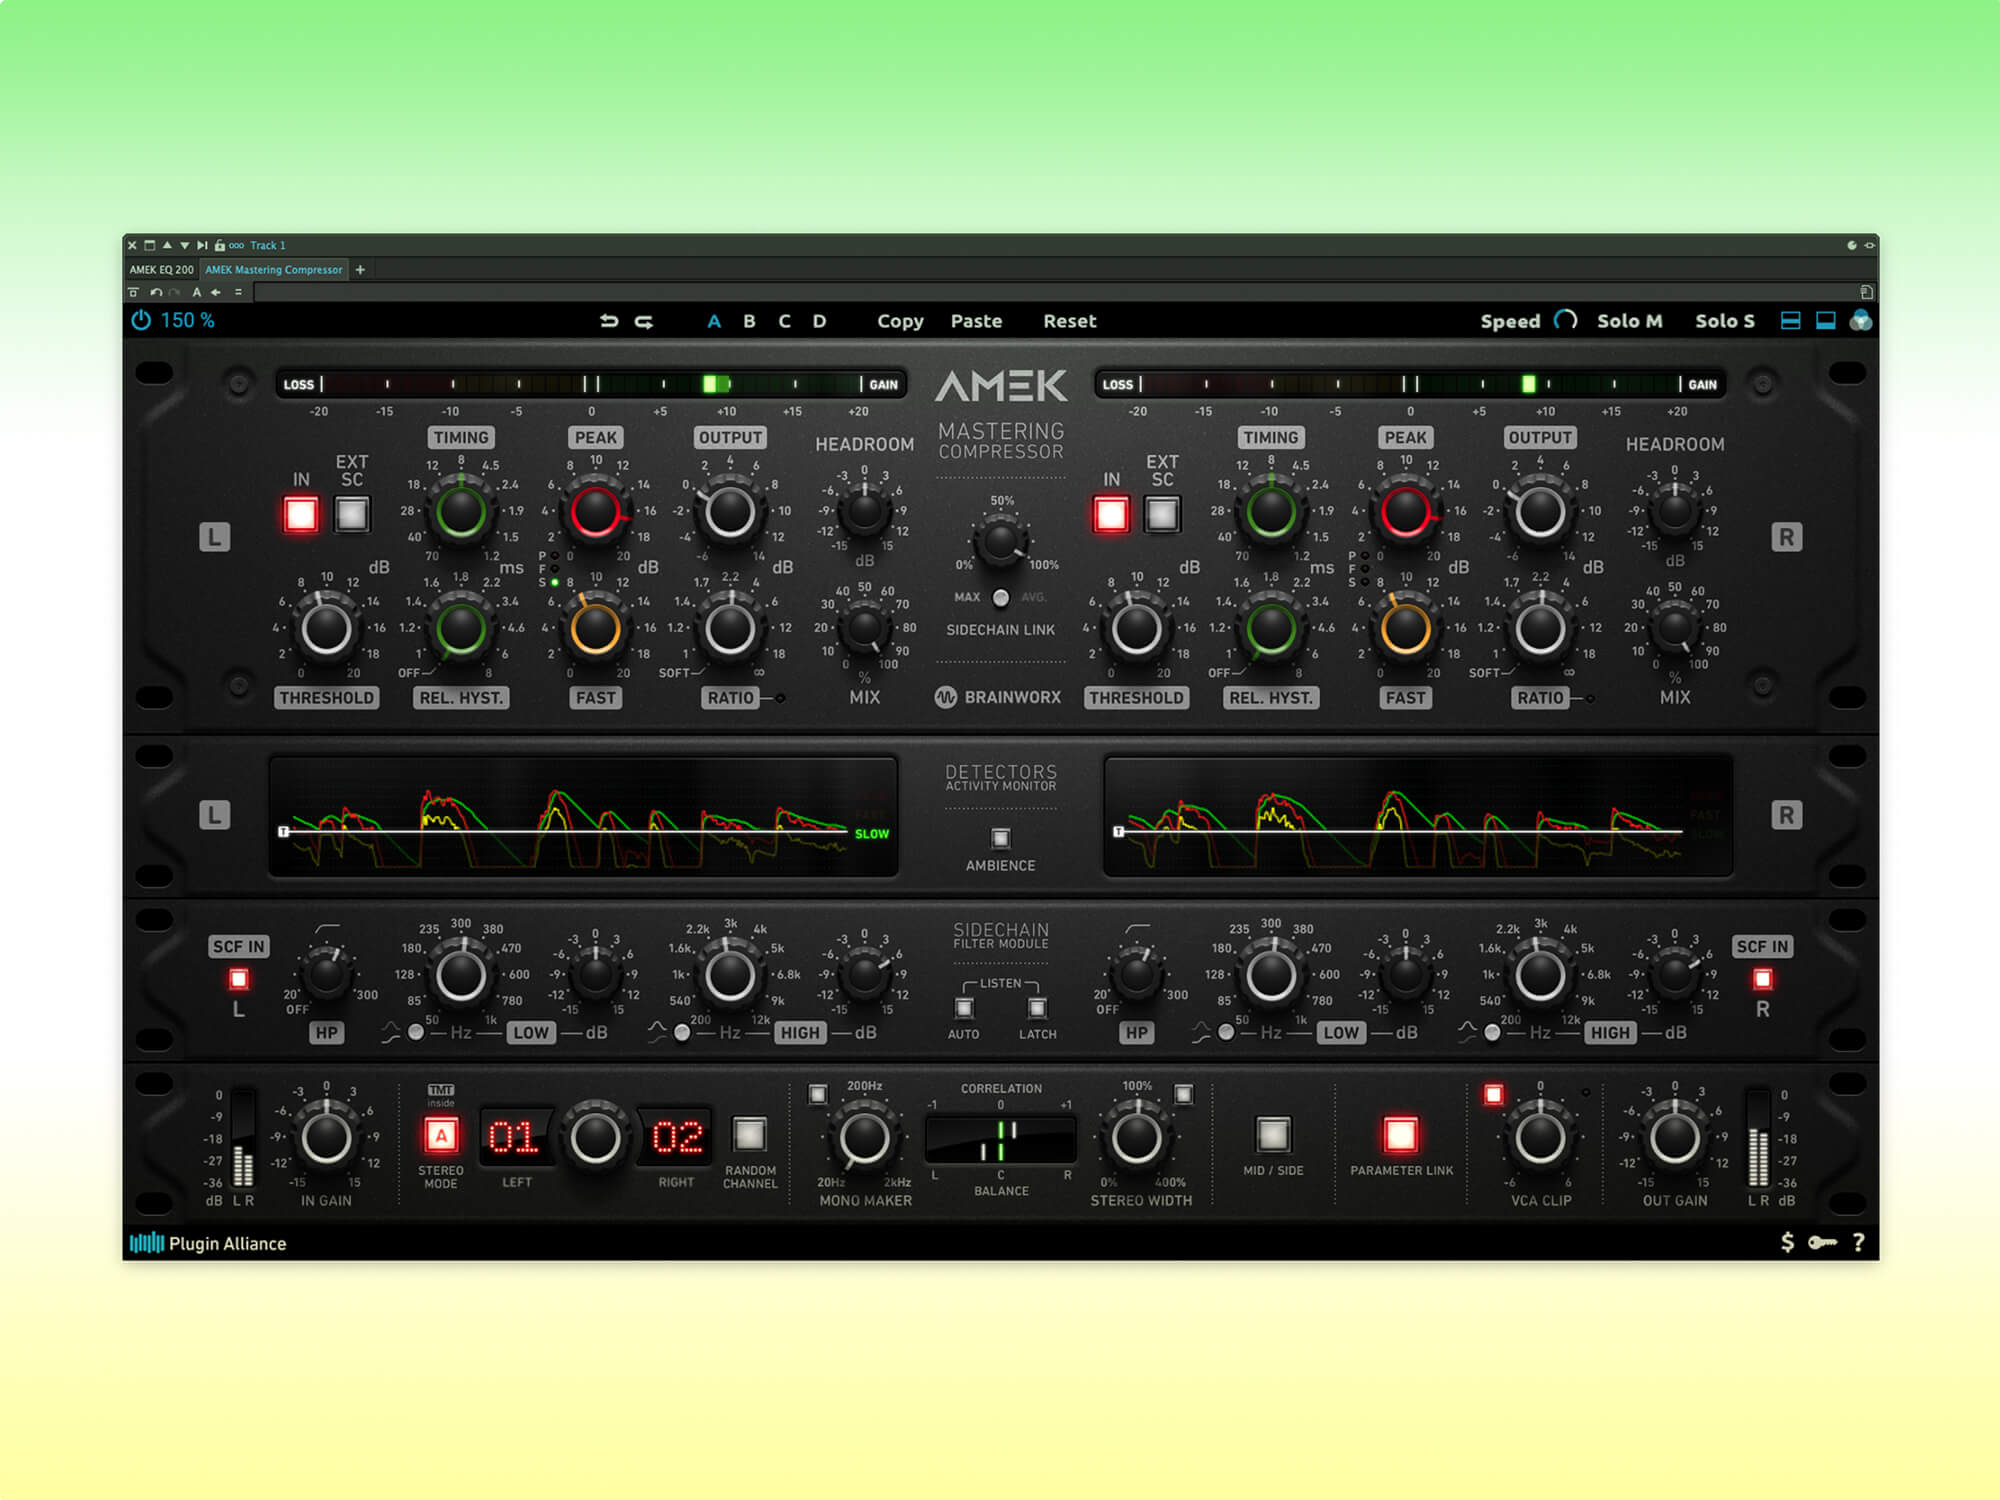The height and width of the screenshot is (1500, 2000).
Task: Click the Plugin Alliance logo
Action: click(208, 1243)
